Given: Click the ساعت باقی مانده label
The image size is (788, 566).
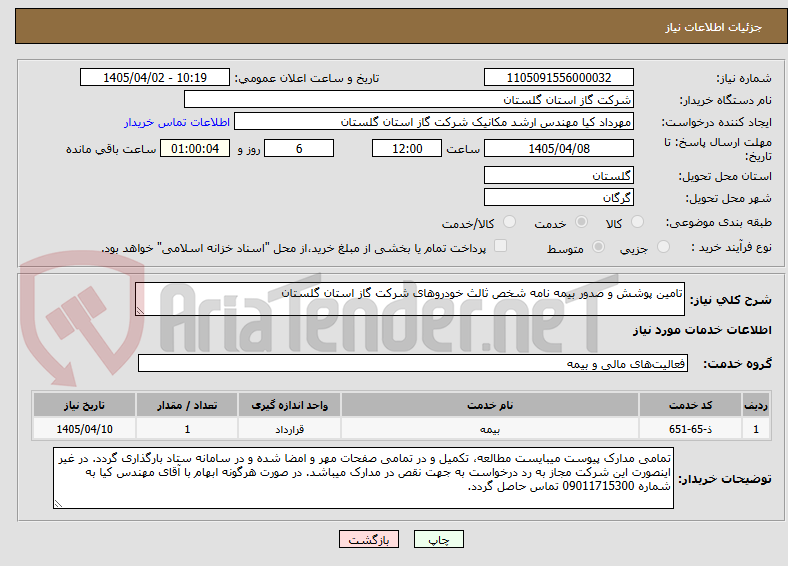Looking at the screenshot, I should [x=111, y=149].
